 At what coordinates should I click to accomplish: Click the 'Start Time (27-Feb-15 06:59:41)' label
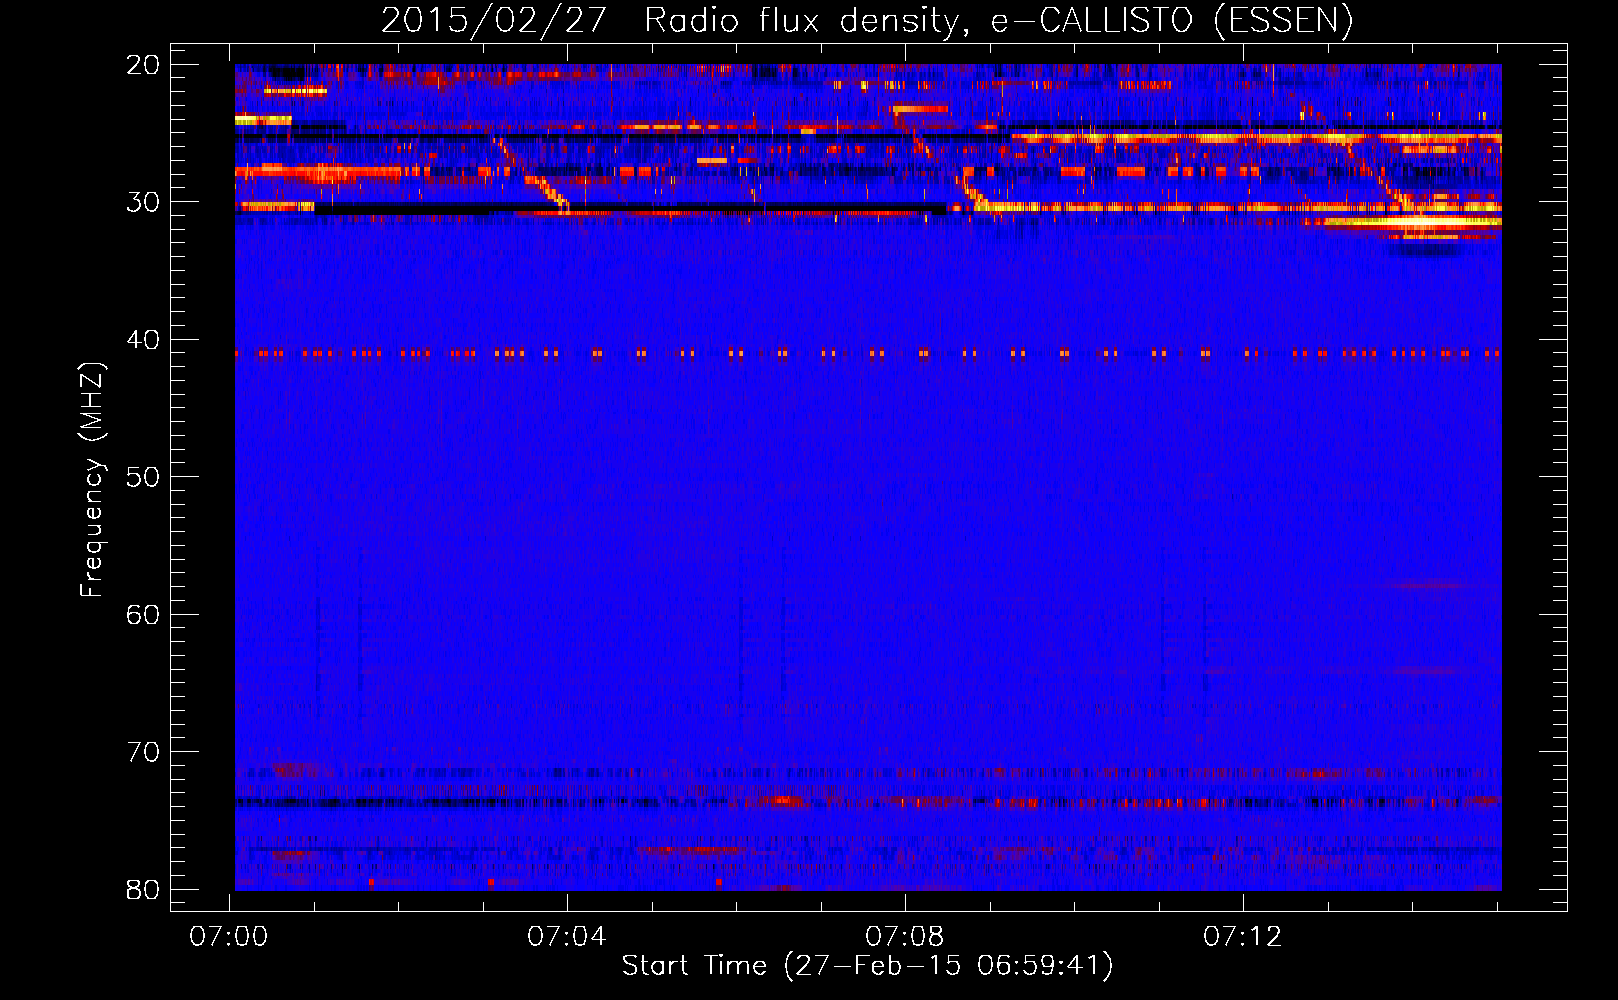(867, 966)
